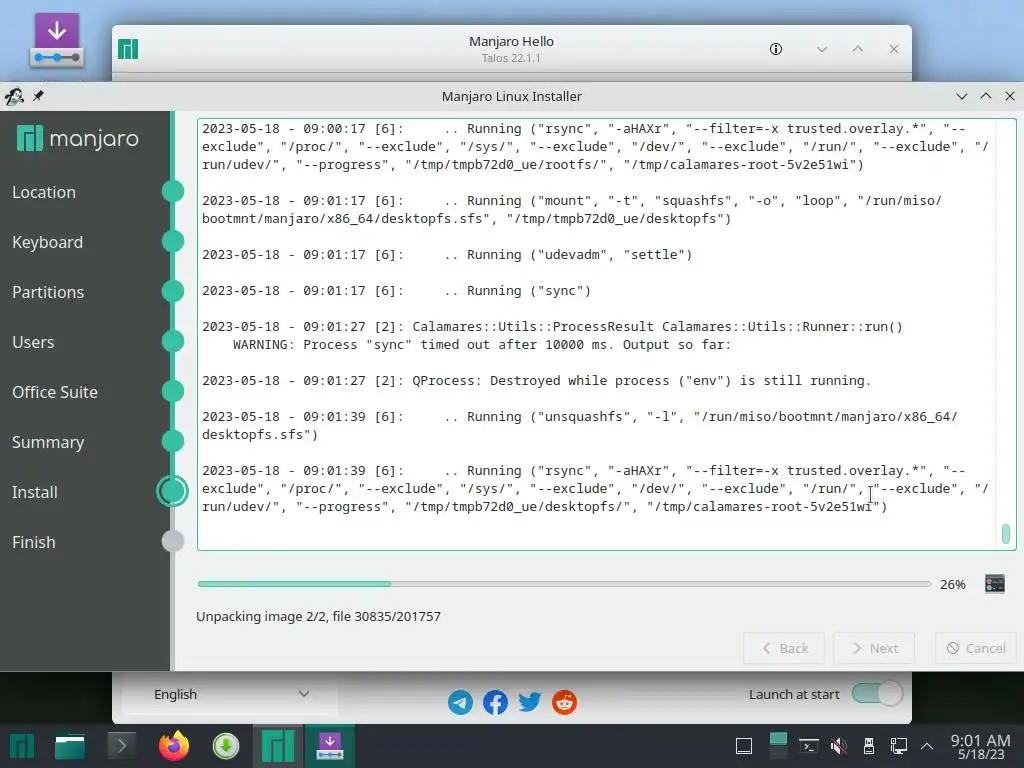Viewport: 1024px width, 768px height.
Task: Select the Keyboard step in sidebar
Action: pyautogui.click(x=48, y=242)
